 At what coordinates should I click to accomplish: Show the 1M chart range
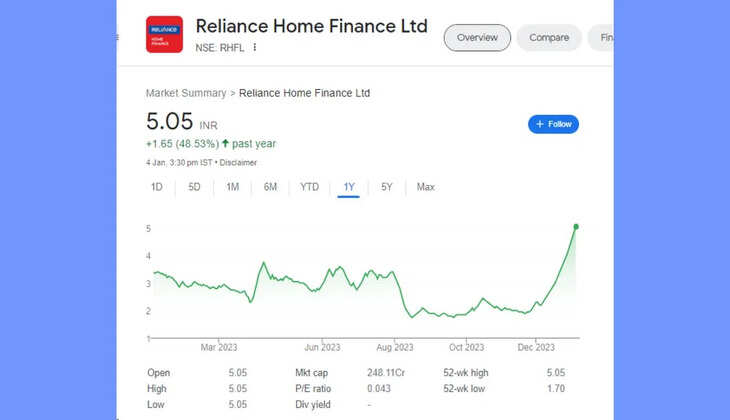point(233,187)
